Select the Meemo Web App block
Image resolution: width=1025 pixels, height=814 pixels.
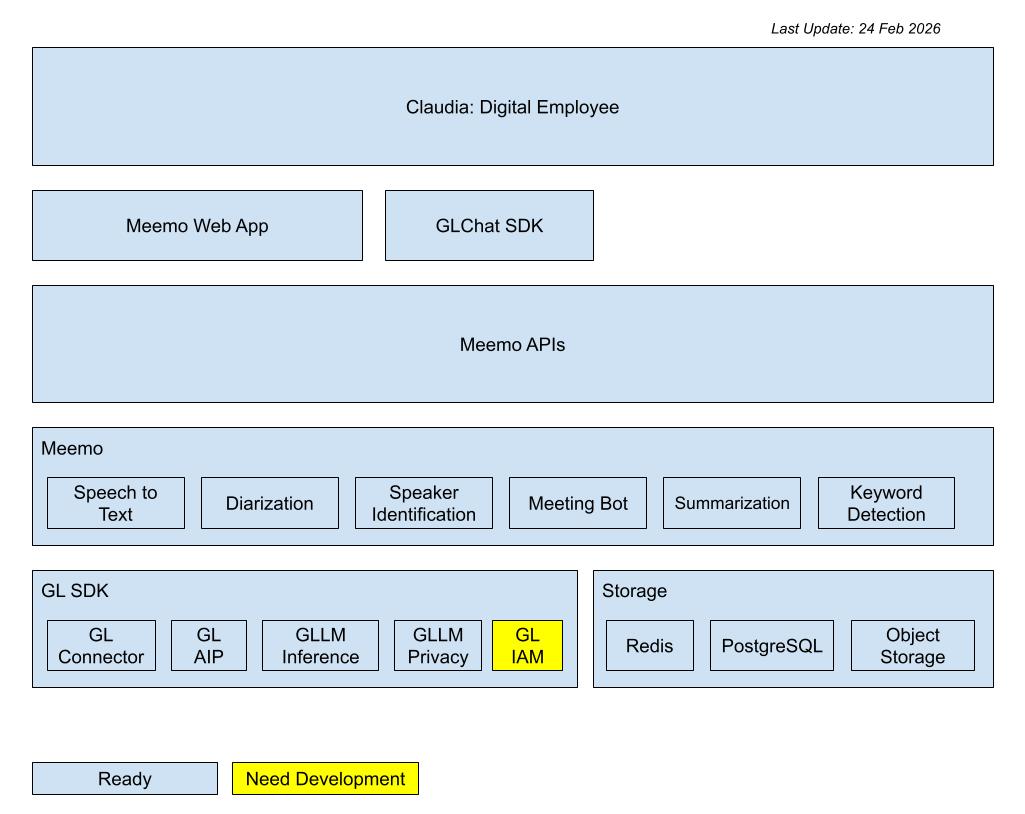(197, 226)
